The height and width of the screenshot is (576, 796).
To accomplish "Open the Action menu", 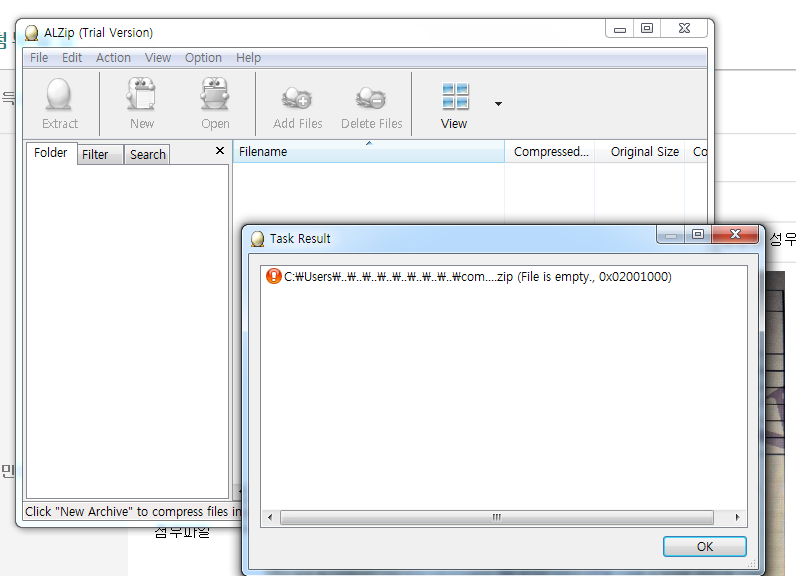I will coord(113,58).
